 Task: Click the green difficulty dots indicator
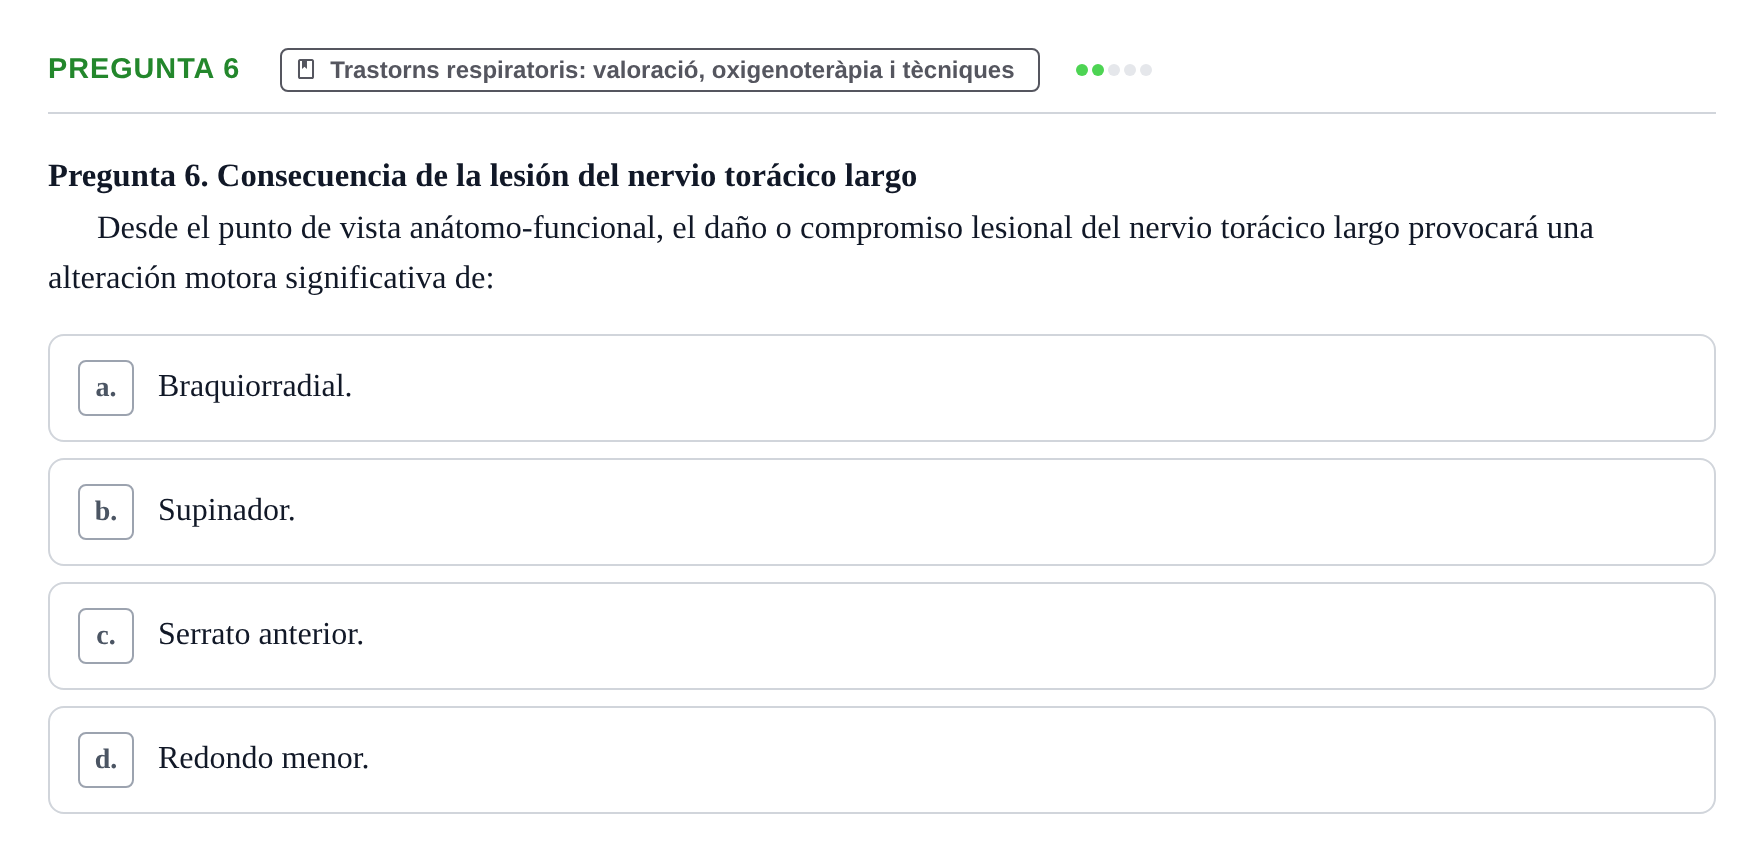point(1114,70)
